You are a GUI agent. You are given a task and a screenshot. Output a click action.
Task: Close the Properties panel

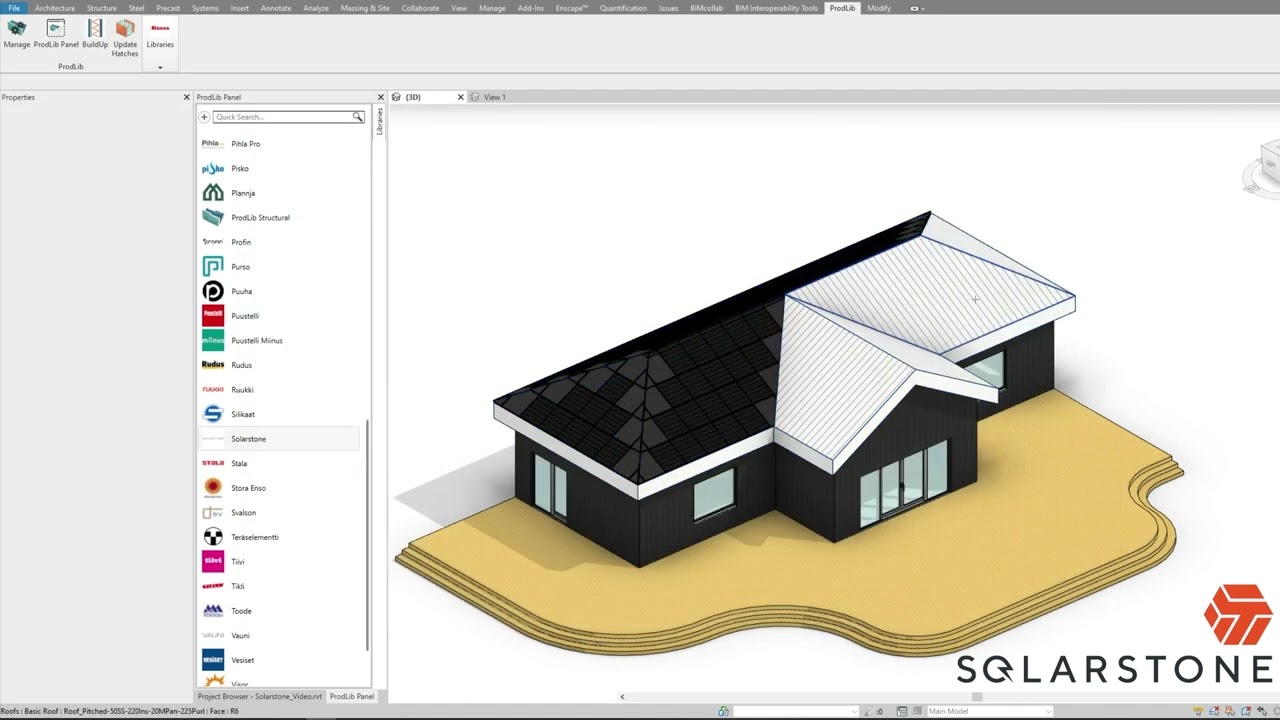click(x=186, y=97)
